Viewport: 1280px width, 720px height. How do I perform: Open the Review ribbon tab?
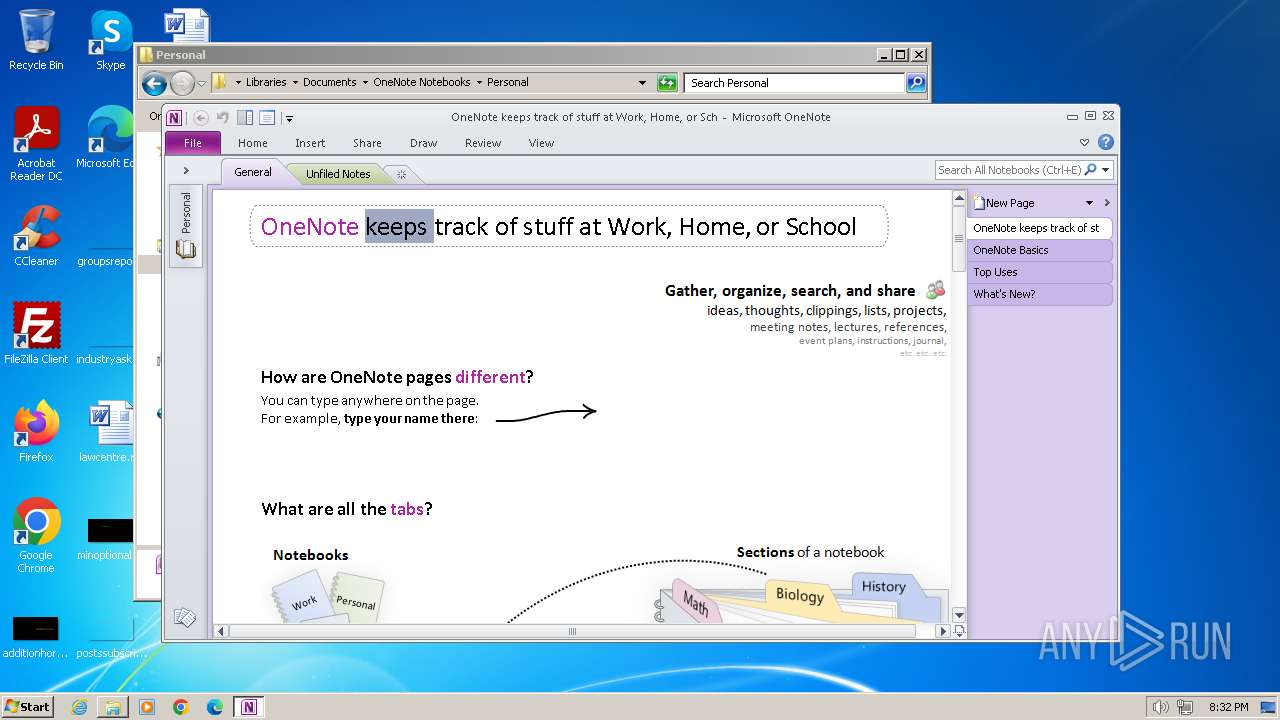point(483,143)
